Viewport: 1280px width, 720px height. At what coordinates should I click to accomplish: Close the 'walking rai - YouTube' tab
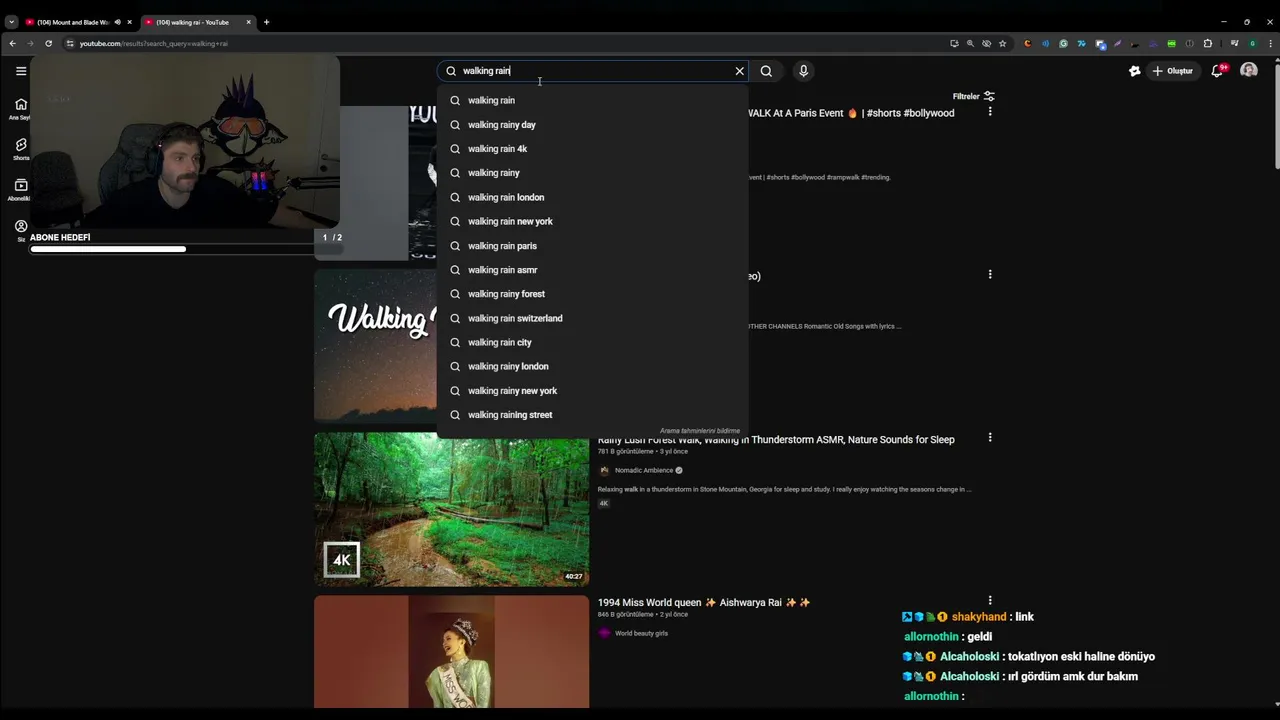[x=248, y=22]
